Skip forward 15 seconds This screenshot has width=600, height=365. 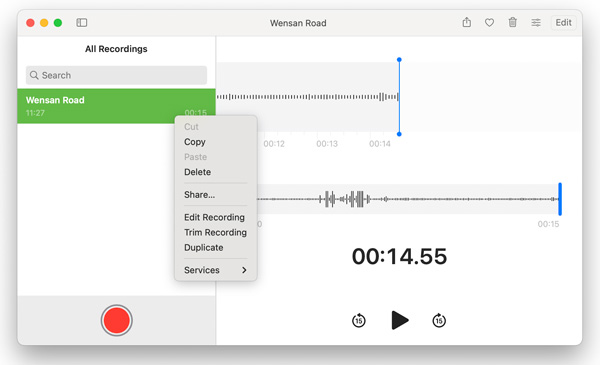coord(439,320)
